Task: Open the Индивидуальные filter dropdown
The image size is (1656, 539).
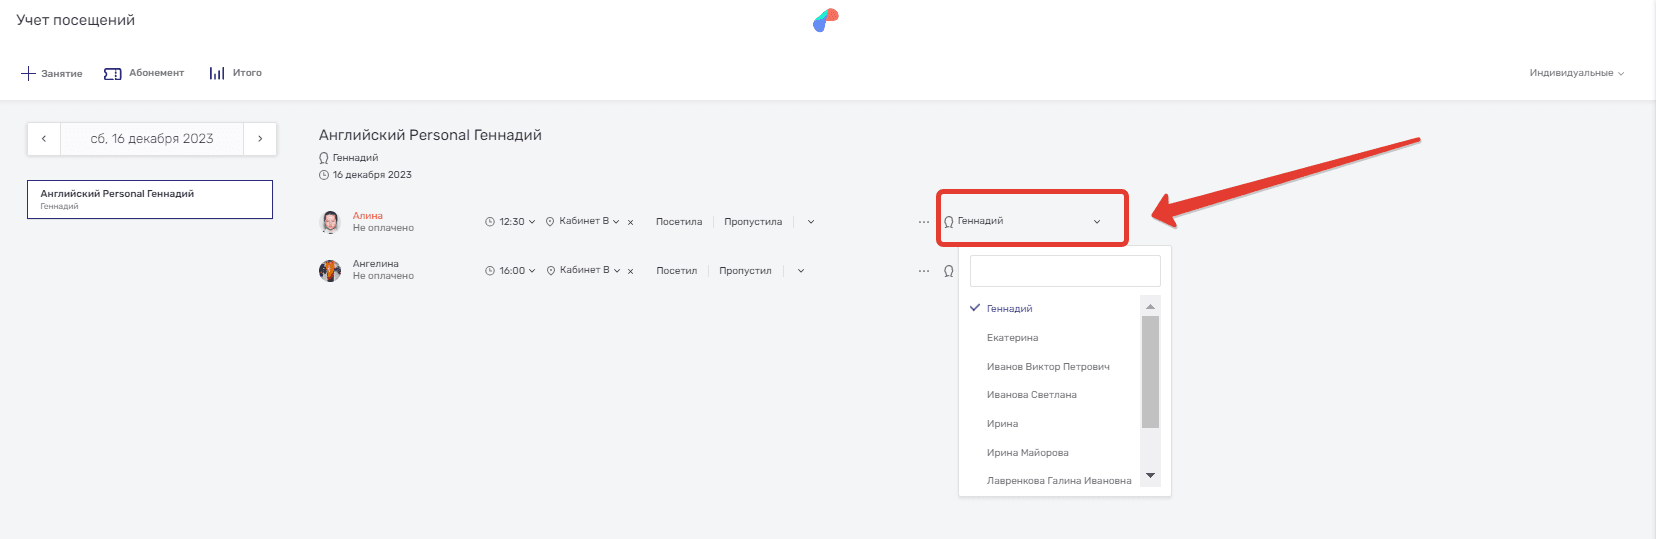Action: tap(1575, 73)
